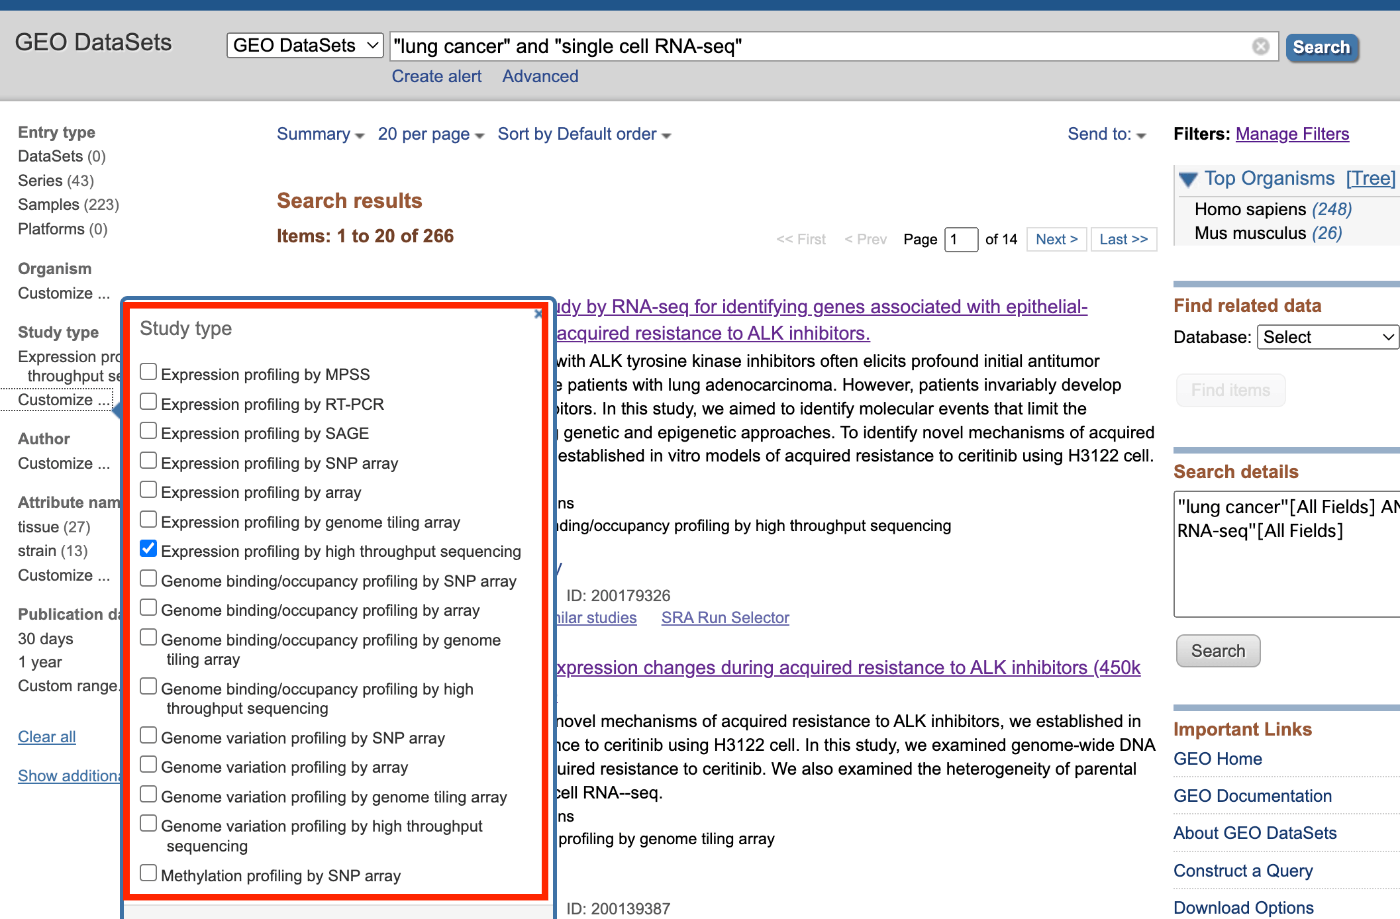This screenshot has width=1400, height=919.
Task: Check Expression profiling by MPSS
Action: pyautogui.click(x=148, y=372)
